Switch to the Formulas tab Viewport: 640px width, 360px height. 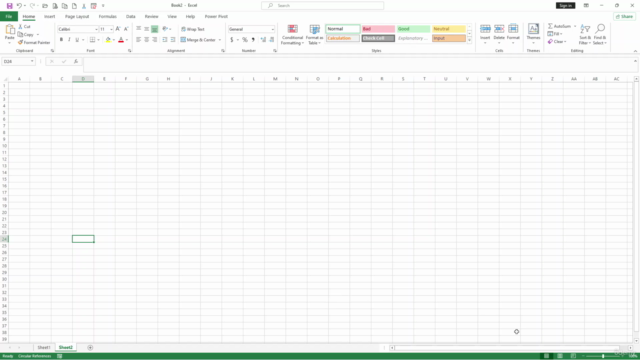(x=107, y=16)
